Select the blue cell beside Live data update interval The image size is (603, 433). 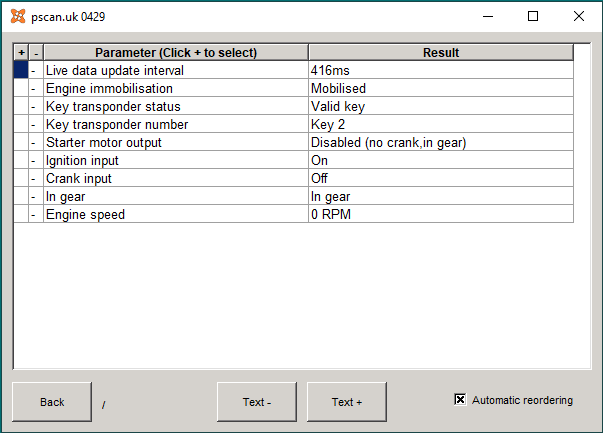pyautogui.click(x=21, y=70)
